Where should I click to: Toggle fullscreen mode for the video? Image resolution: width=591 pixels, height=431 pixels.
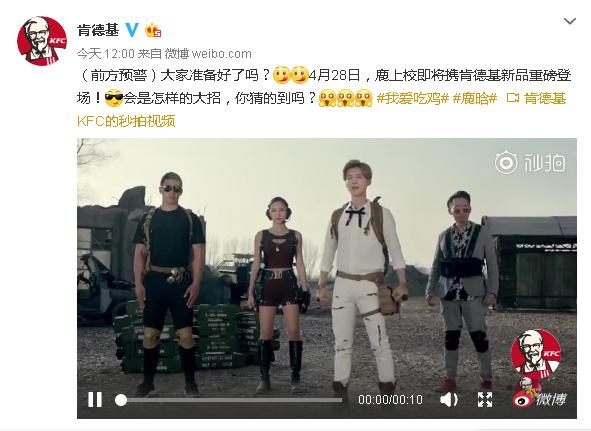click(485, 399)
